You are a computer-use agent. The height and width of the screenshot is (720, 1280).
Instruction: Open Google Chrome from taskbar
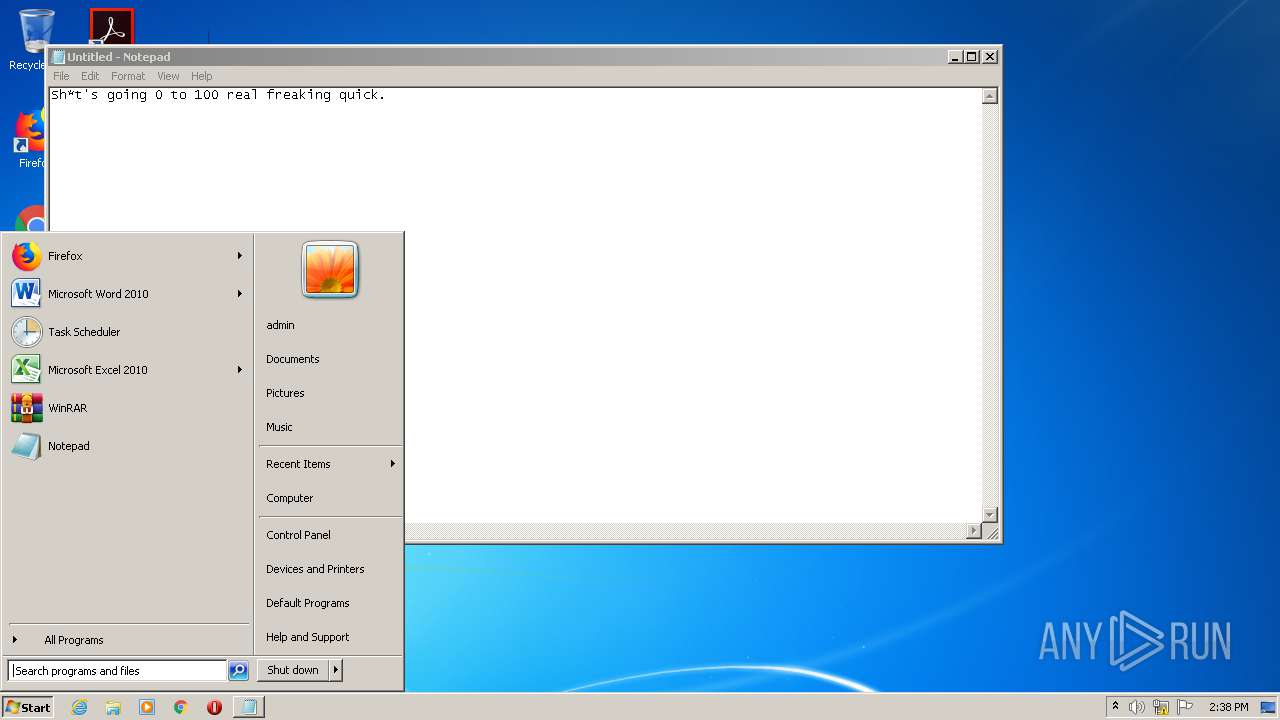point(181,707)
